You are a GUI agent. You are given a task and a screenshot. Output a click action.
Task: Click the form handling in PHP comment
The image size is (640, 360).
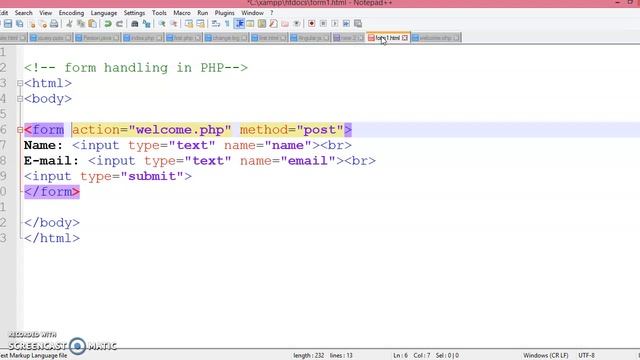(x=136, y=68)
